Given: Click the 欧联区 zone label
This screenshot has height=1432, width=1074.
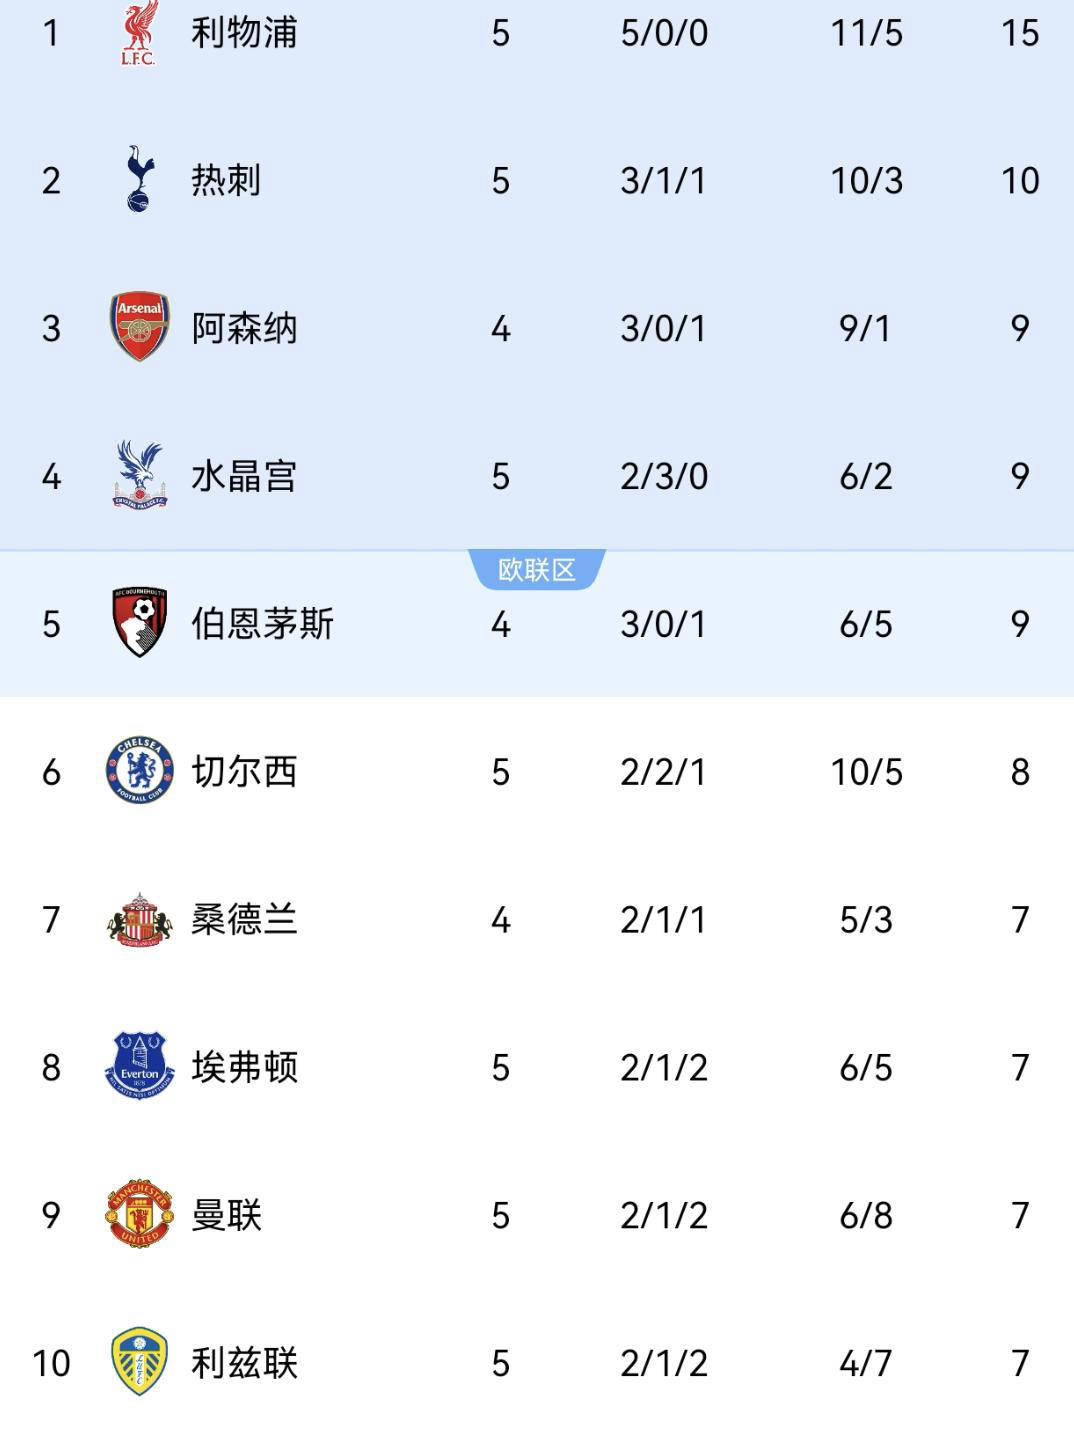Looking at the screenshot, I should pyautogui.click(x=537, y=570).
